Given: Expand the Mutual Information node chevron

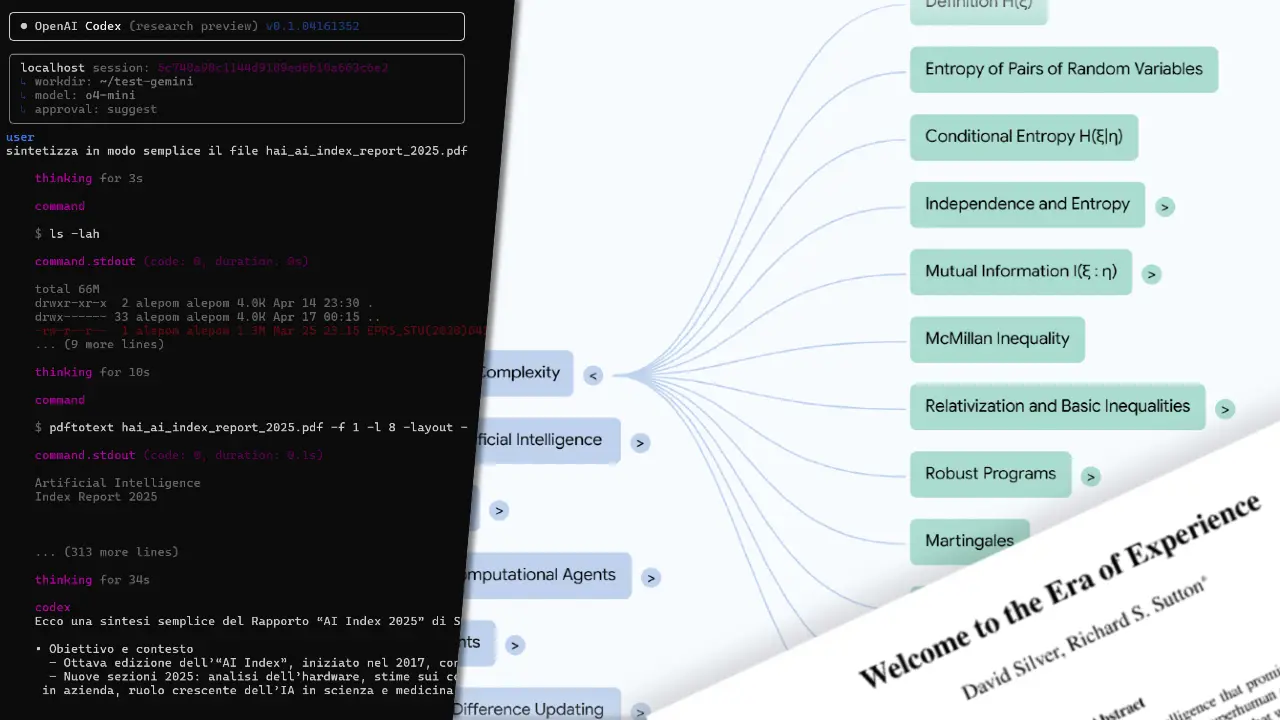Looking at the screenshot, I should [1151, 274].
